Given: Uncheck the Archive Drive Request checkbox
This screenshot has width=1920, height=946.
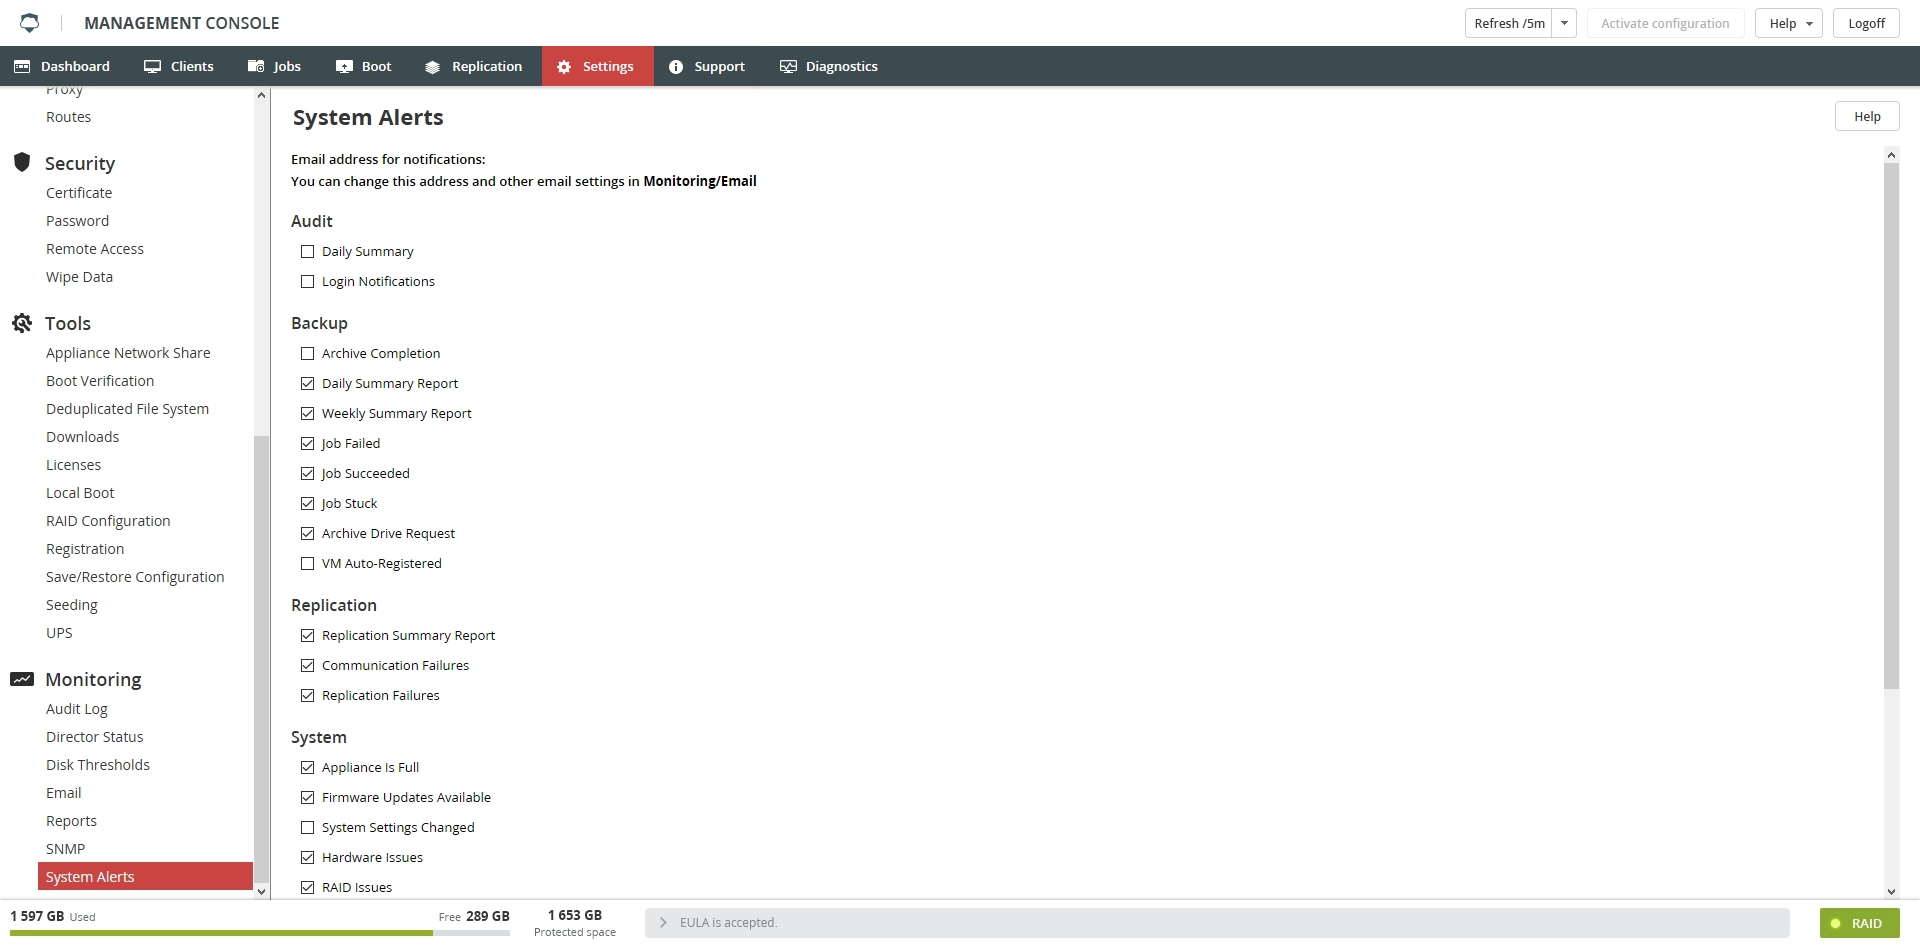Looking at the screenshot, I should click(x=307, y=533).
